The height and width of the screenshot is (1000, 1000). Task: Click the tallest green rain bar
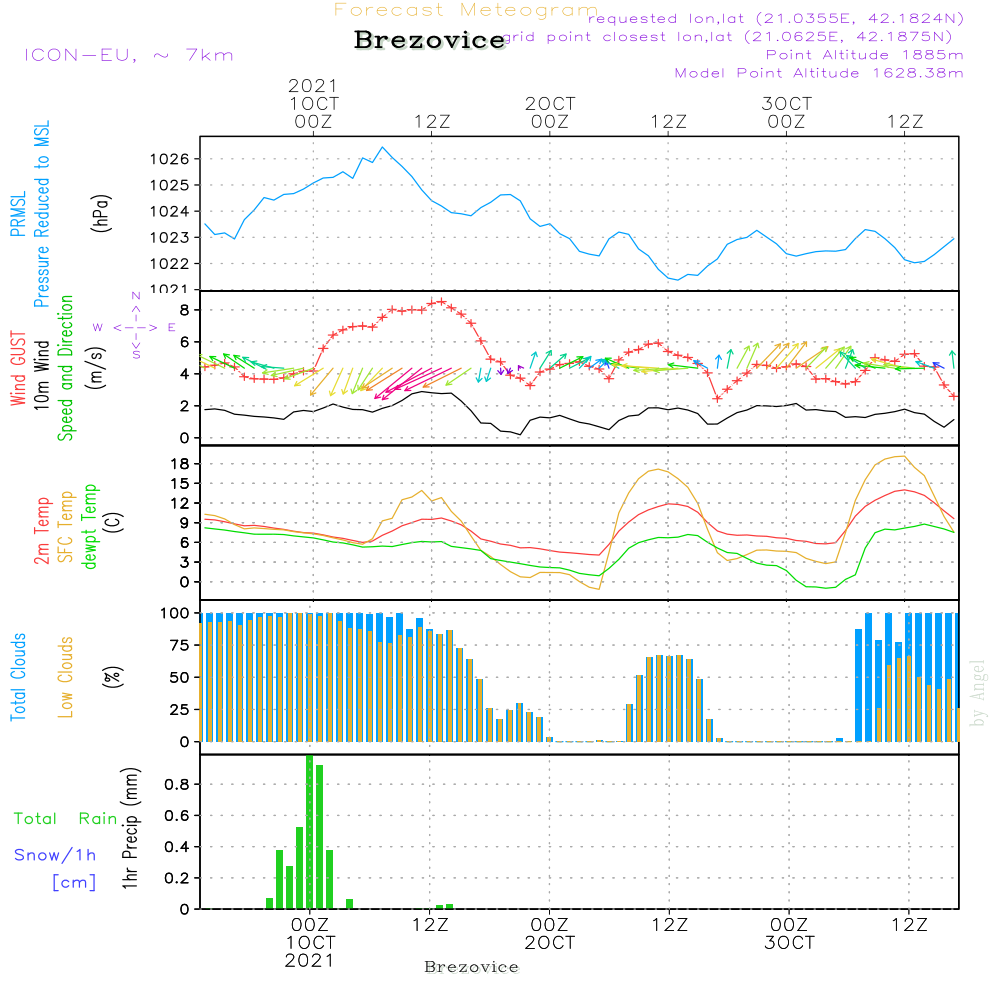point(309,832)
